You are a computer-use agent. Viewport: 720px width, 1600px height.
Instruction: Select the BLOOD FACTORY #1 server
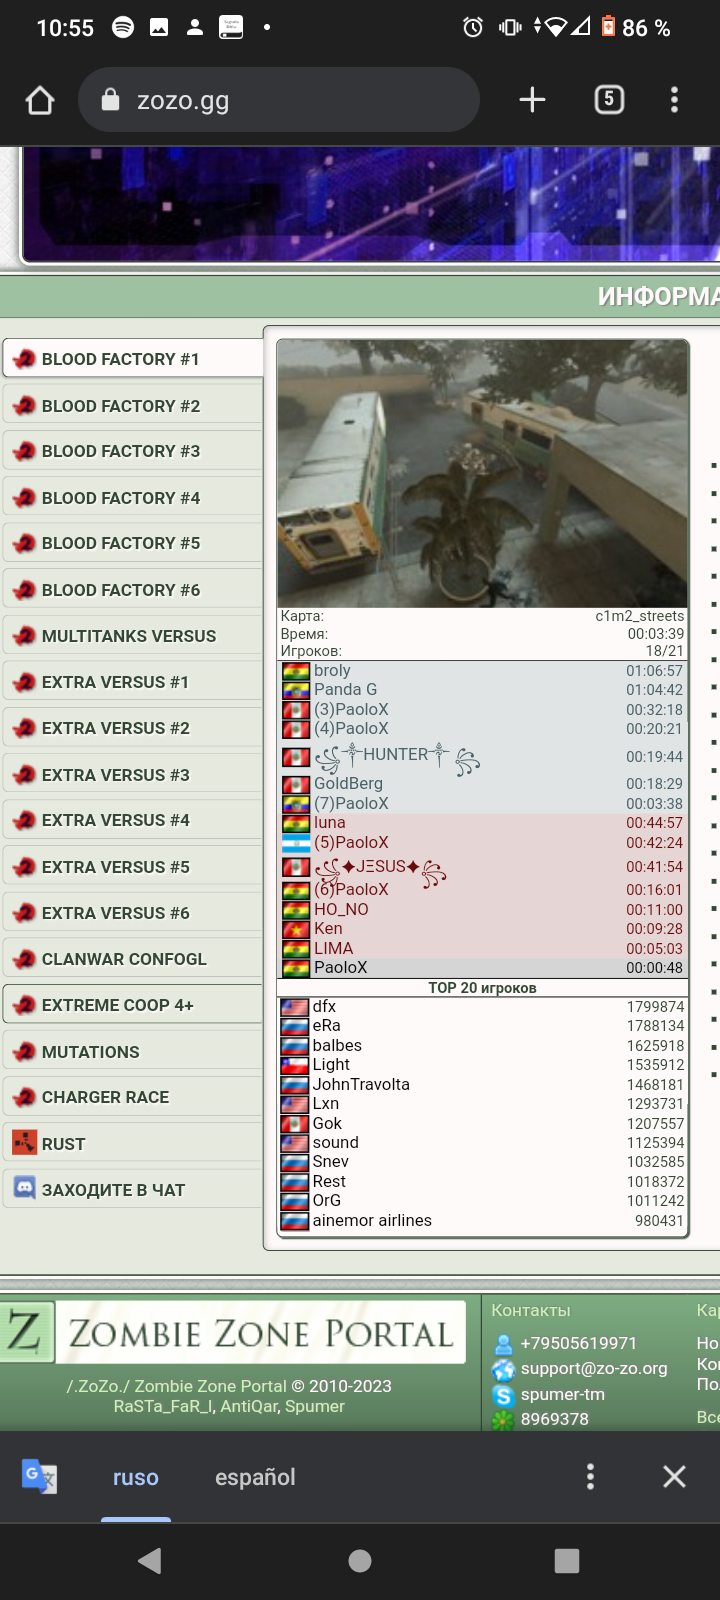click(x=133, y=358)
